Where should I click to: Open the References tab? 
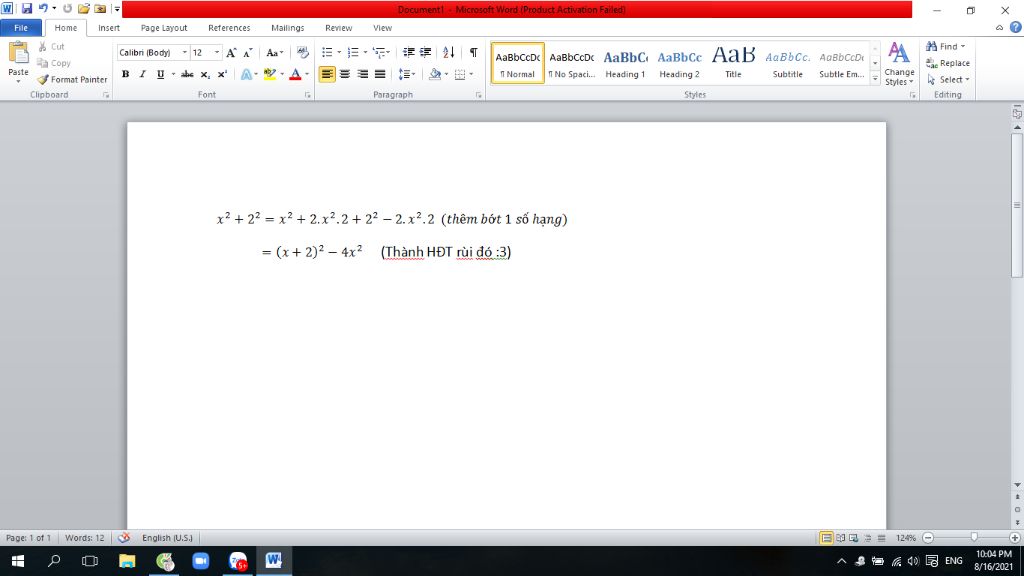229,28
